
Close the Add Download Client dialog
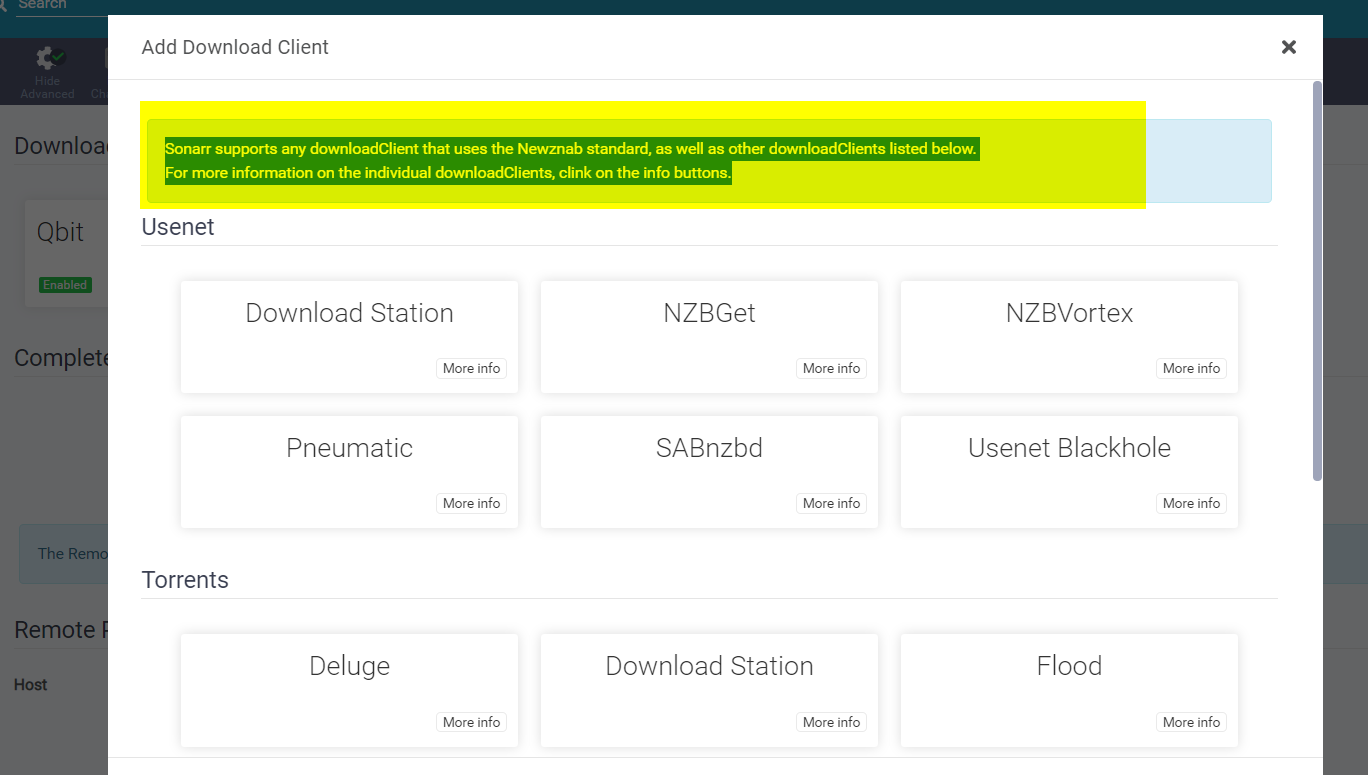1289,47
